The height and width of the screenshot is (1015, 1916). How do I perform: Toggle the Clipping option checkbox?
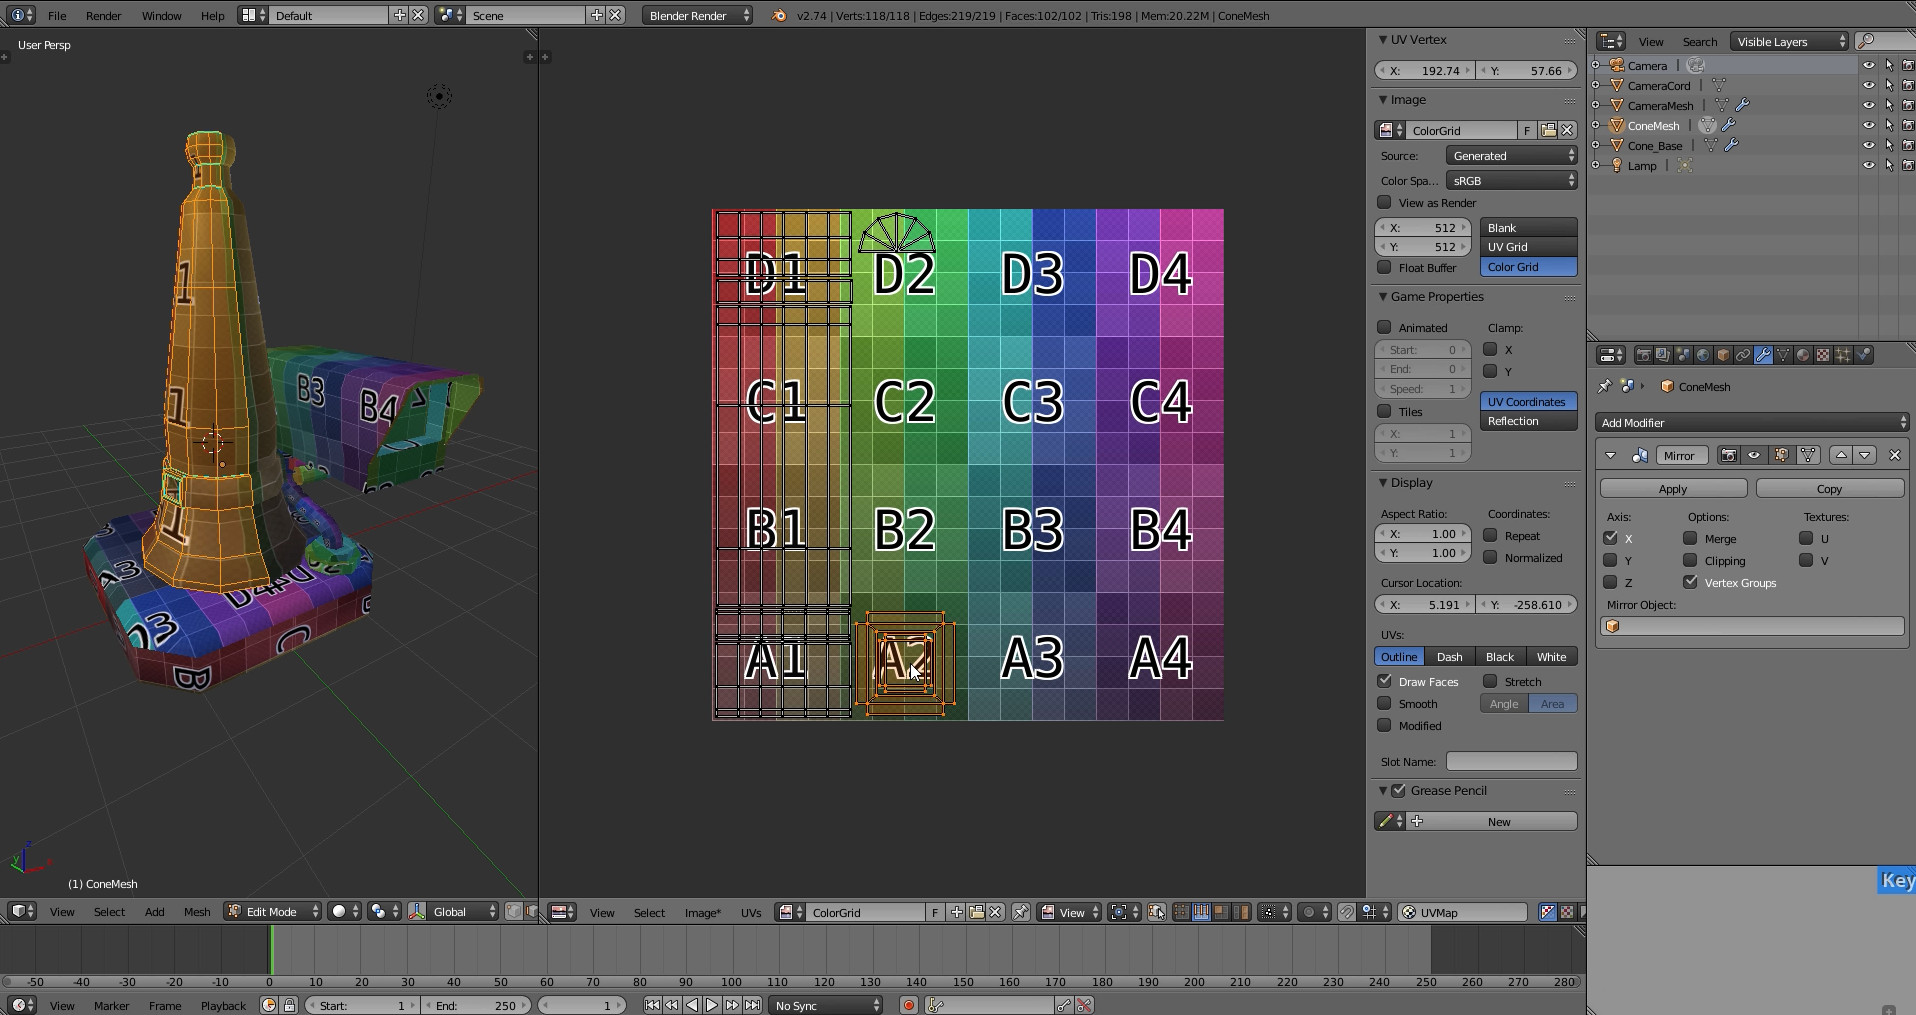click(x=1690, y=560)
